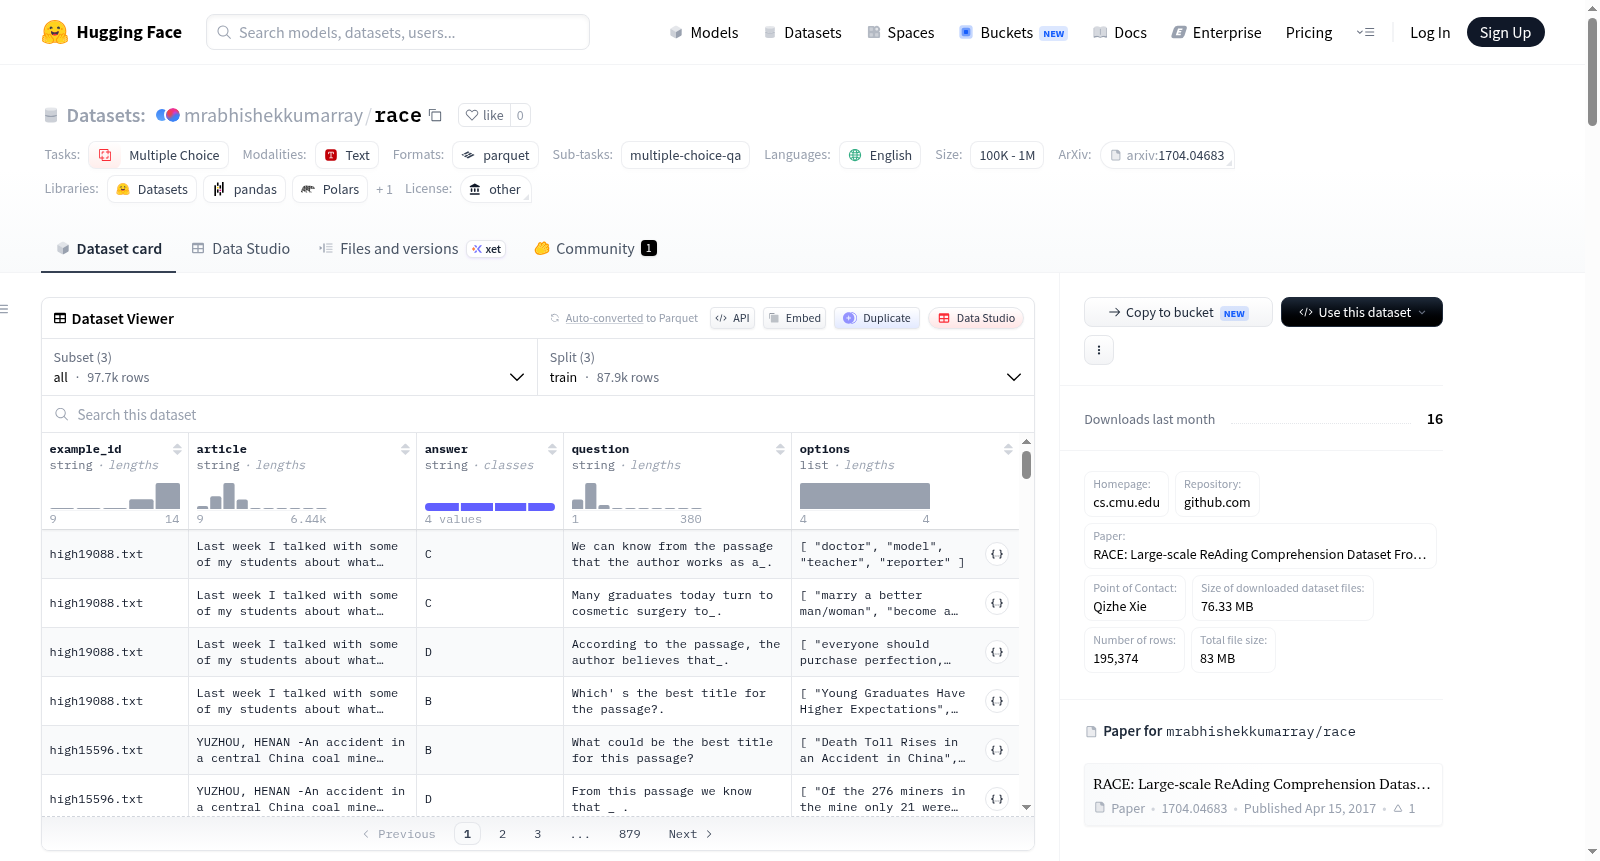Go to the Next page of rows
Viewport: 1600px width, 861px height.
[690, 834]
